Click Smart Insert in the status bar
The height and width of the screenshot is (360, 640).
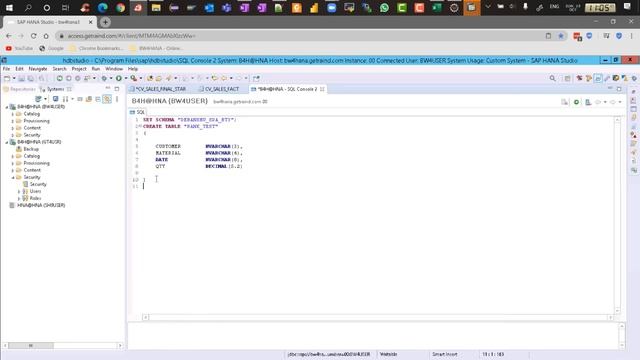[x=445, y=354]
